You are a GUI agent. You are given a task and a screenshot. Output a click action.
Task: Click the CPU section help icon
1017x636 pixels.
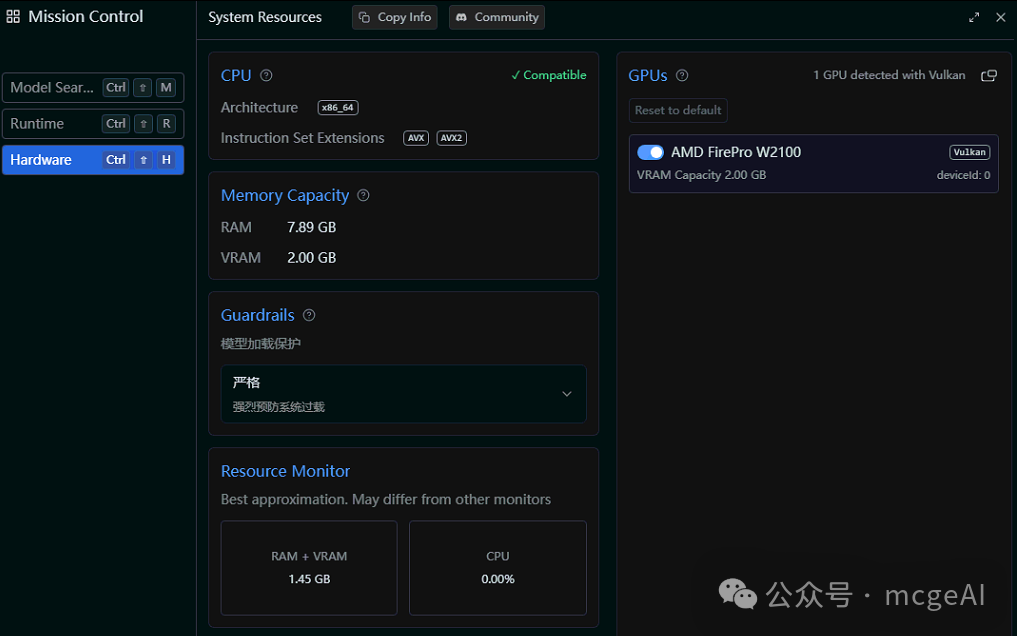[x=265, y=75]
